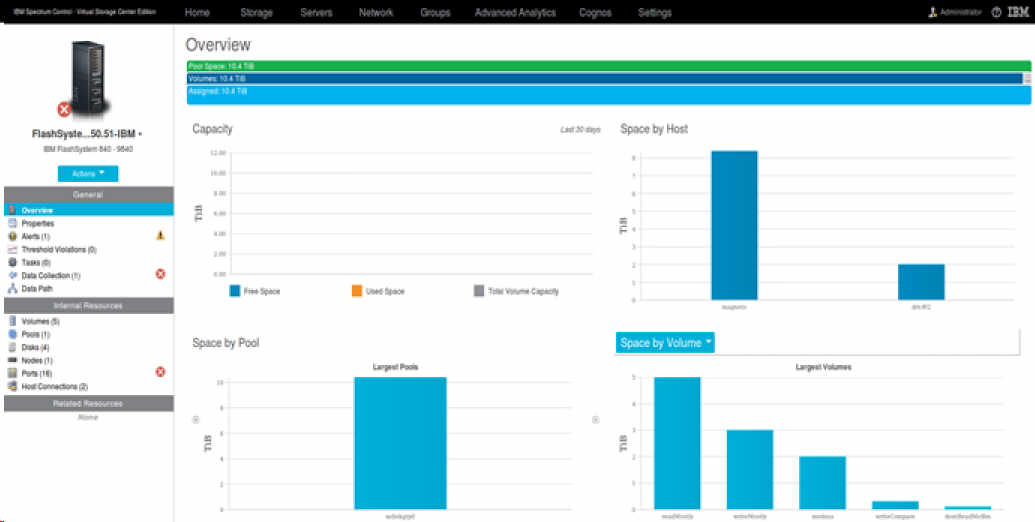Open the Actions dropdown button
The image size is (1035, 522).
pyautogui.click(x=88, y=174)
